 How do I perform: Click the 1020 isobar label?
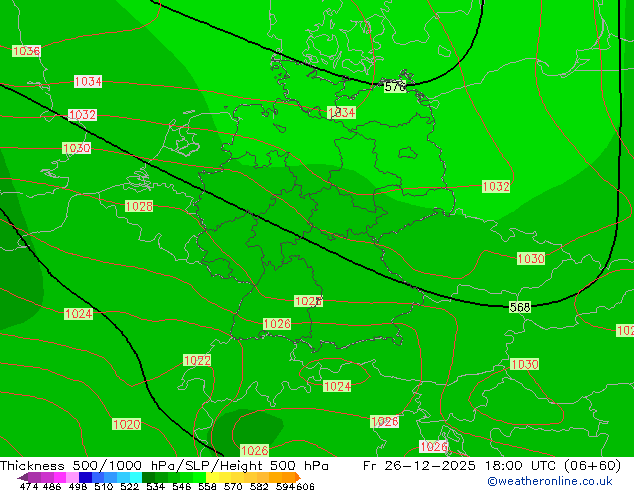click(127, 424)
